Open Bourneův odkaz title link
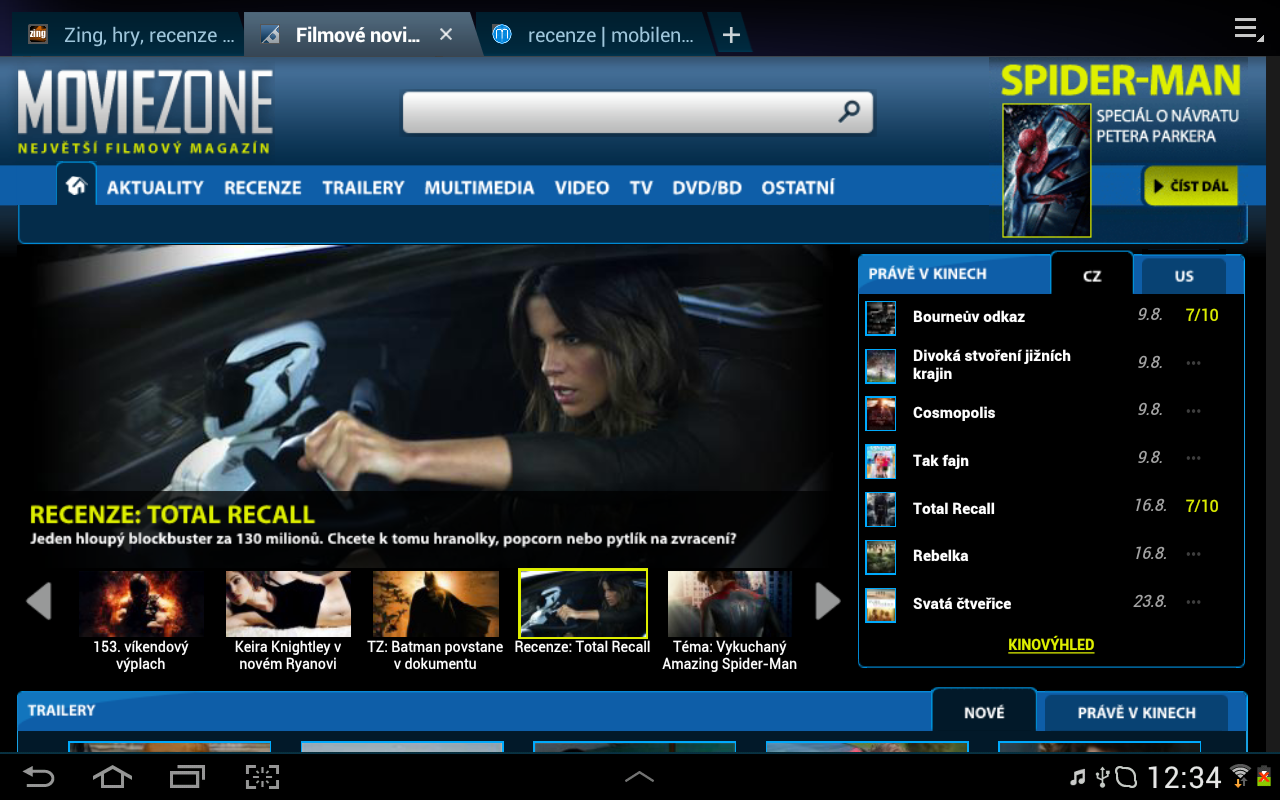 968,317
